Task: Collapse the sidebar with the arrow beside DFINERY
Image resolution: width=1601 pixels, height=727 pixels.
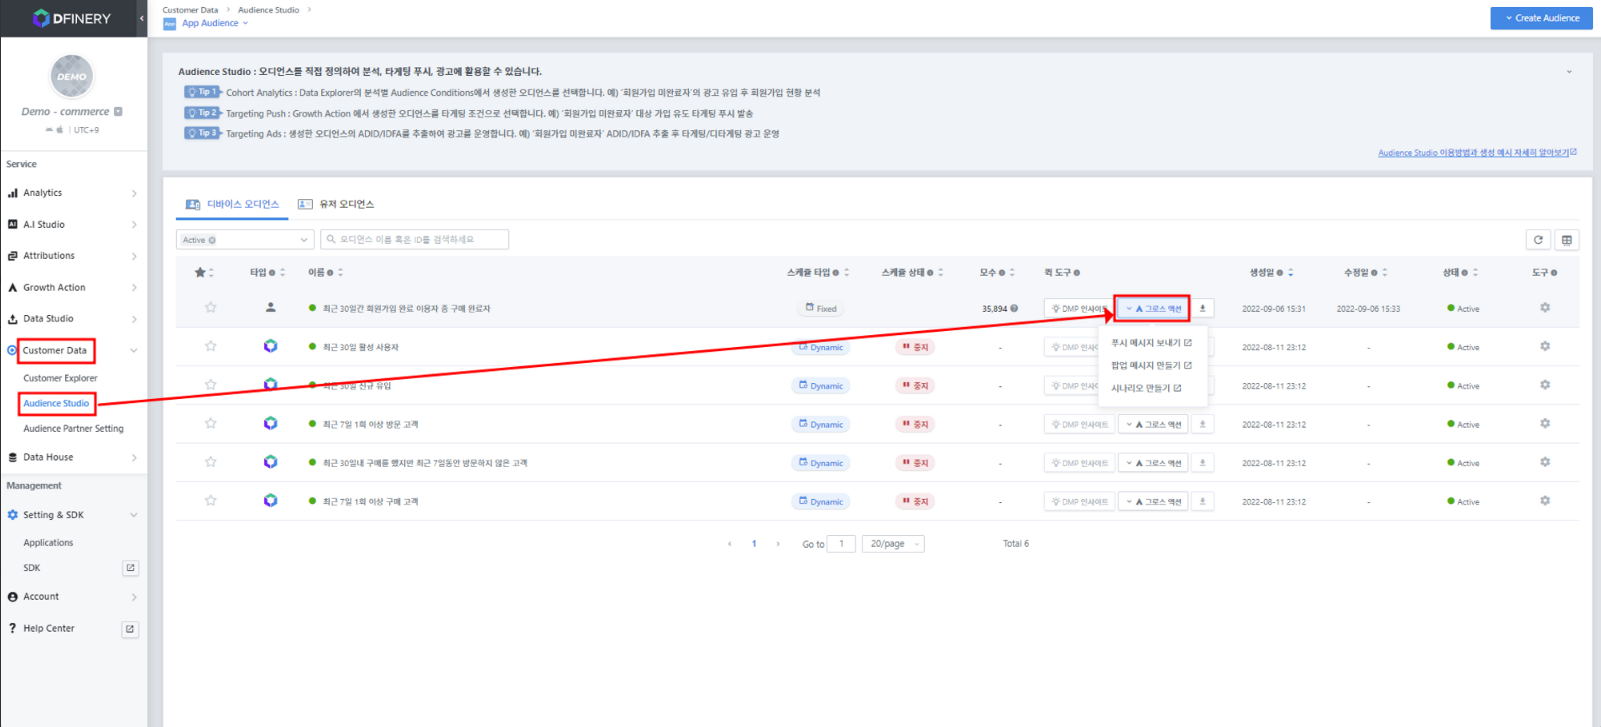Action: click(x=141, y=18)
